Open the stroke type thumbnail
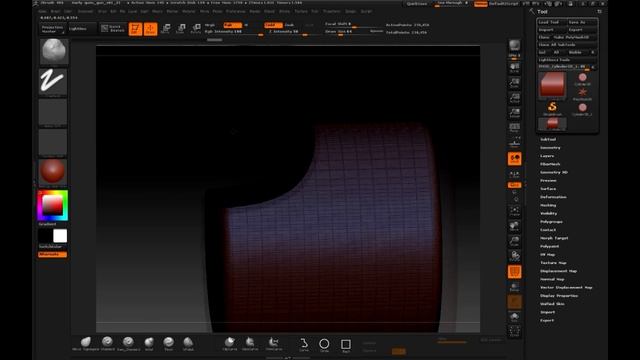Image resolution: width=640 pixels, height=360 pixels. [53, 81]
